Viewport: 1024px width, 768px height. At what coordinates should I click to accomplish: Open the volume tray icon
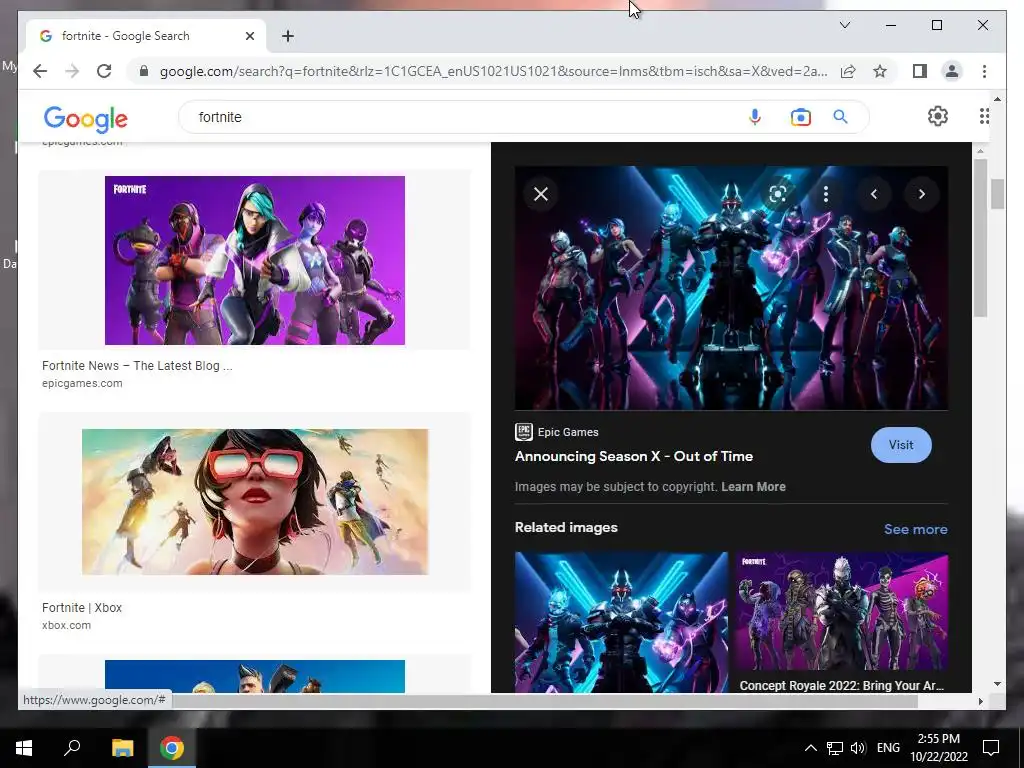click(x=858, y=748)
